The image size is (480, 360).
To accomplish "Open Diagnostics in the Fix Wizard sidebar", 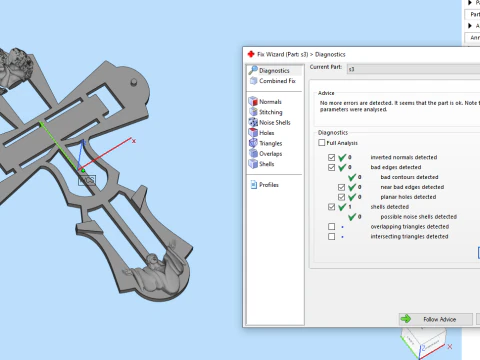I will point(274,70).
